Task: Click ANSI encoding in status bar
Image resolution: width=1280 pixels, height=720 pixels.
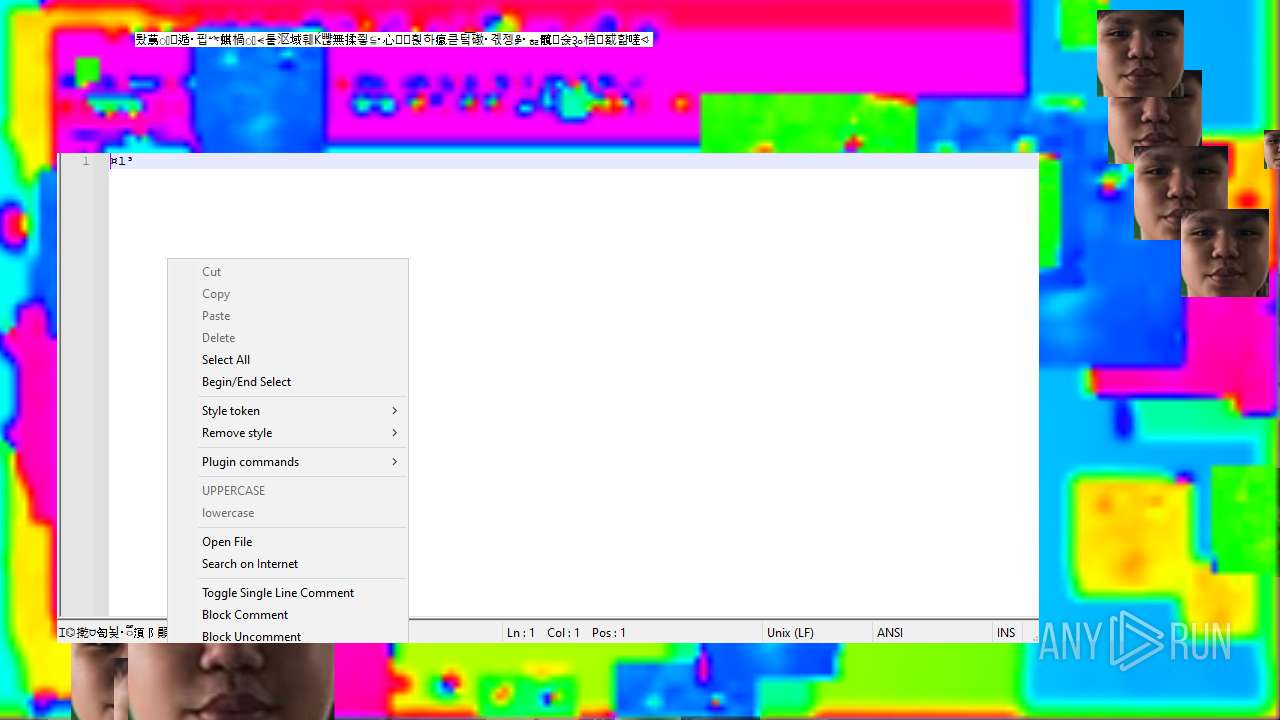Action: [x=890, y=633]
